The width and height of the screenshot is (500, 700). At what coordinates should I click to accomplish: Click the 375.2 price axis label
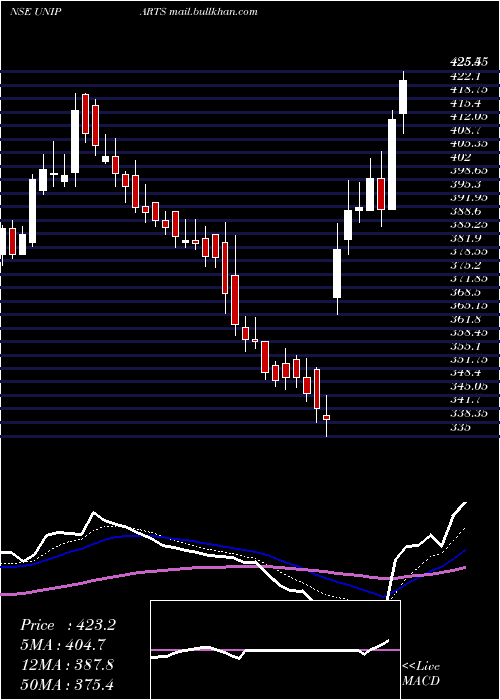(x=465, y=265)
